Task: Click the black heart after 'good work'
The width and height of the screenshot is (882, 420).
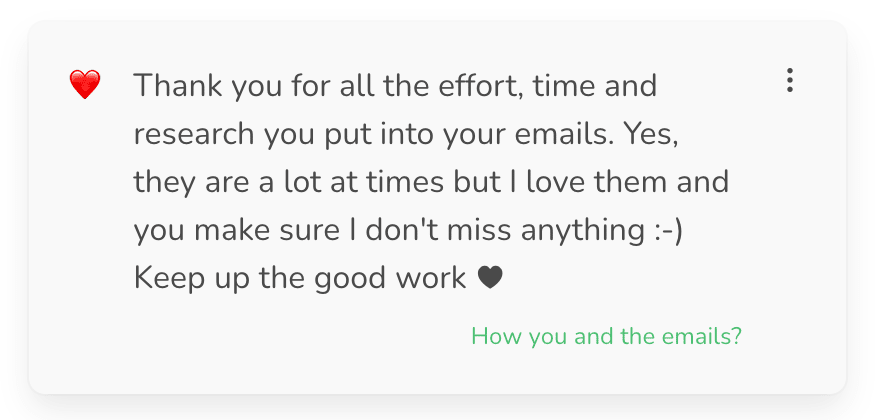Action: [x=490, y=278]
